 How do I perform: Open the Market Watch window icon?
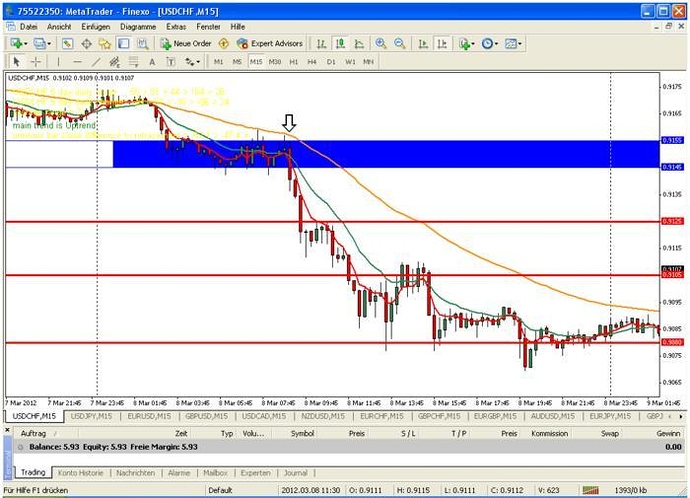point(67,44)
